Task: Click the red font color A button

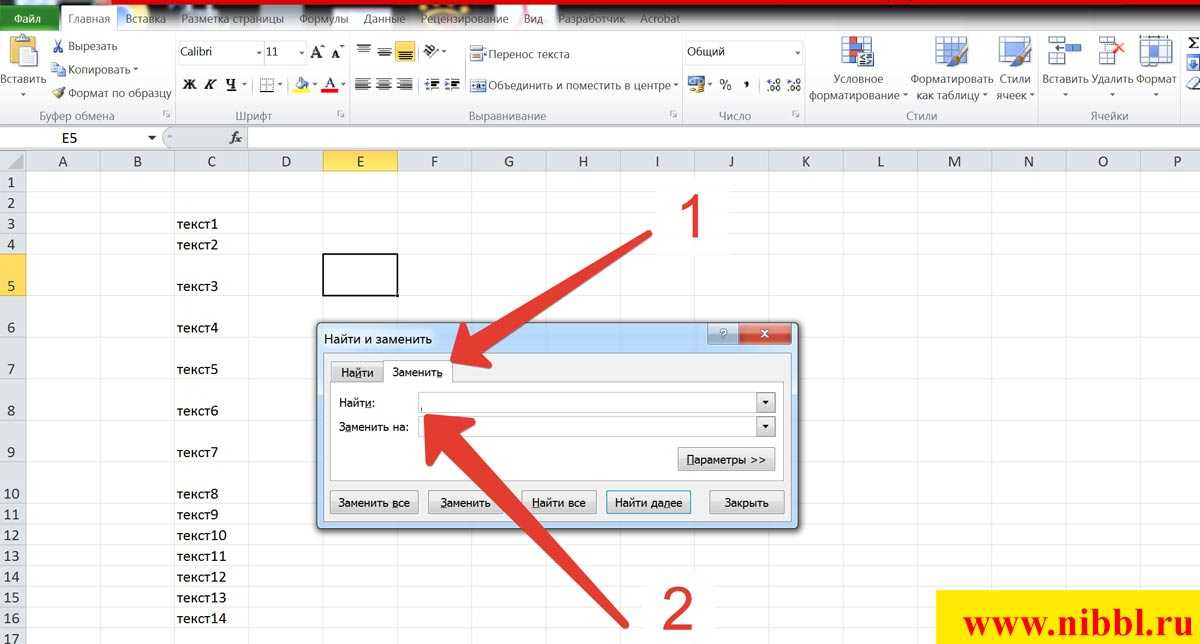Action: pos(331,85)
